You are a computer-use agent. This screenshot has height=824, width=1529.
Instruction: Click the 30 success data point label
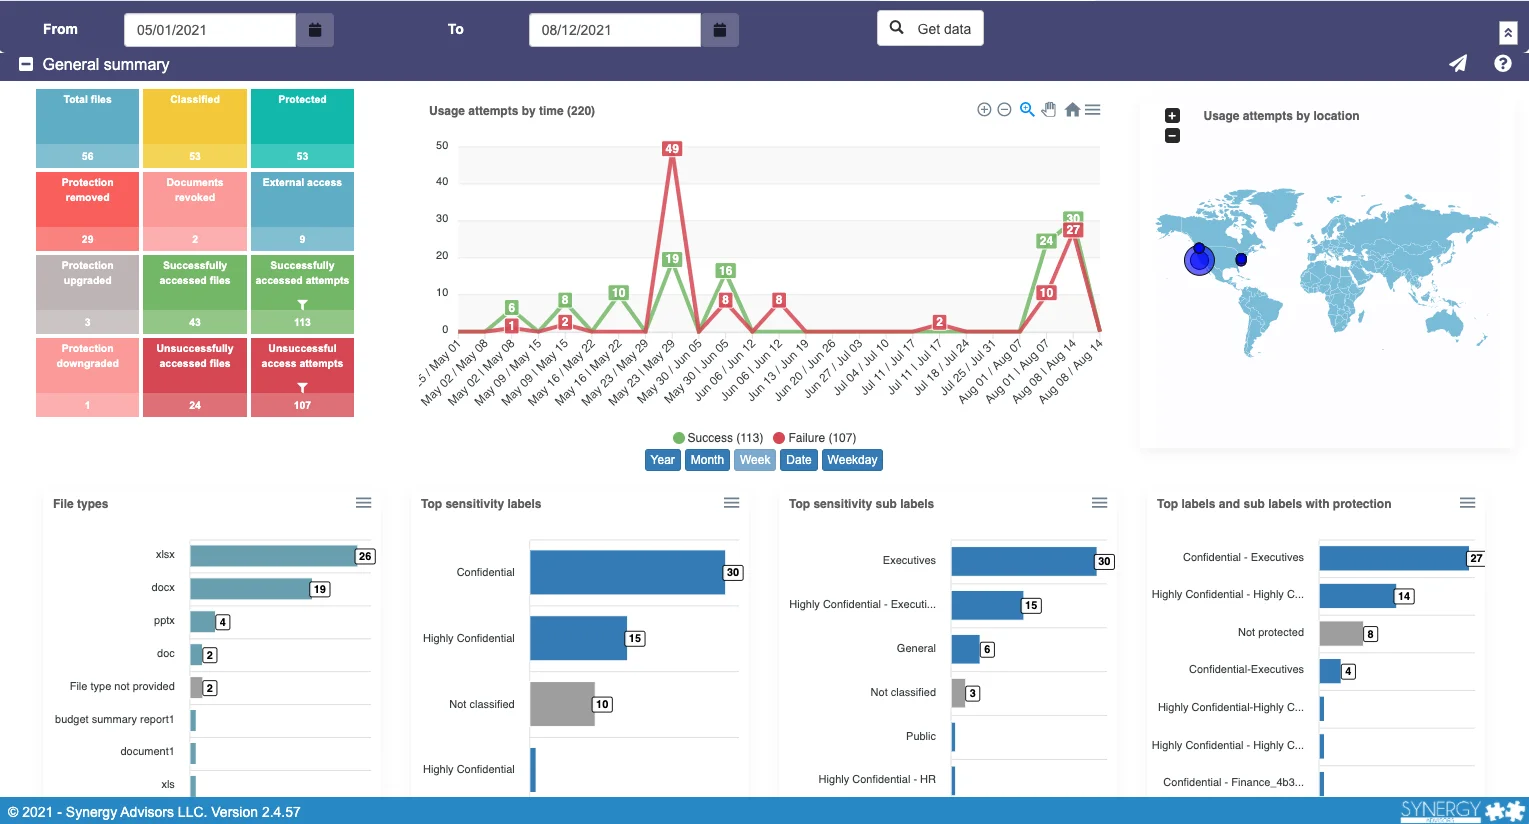pyautogui.click(x=1073, y=218)
